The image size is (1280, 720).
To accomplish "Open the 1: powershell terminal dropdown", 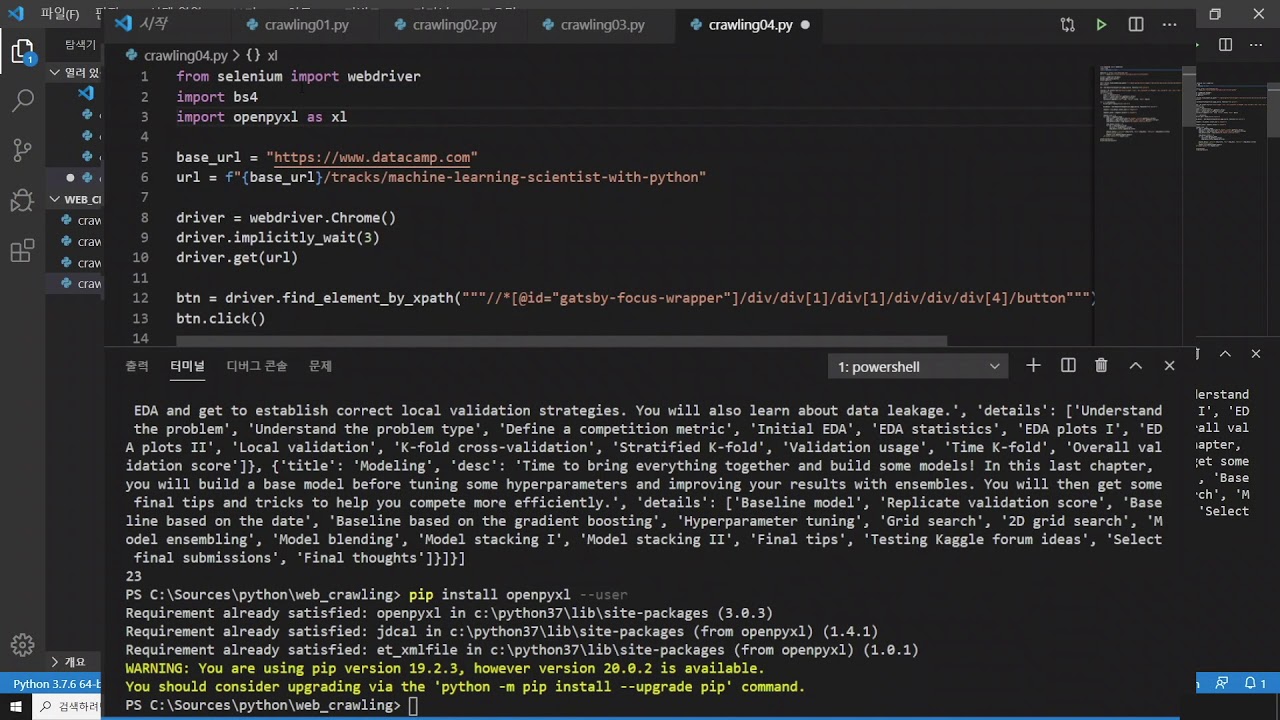I will pos(918,367).
